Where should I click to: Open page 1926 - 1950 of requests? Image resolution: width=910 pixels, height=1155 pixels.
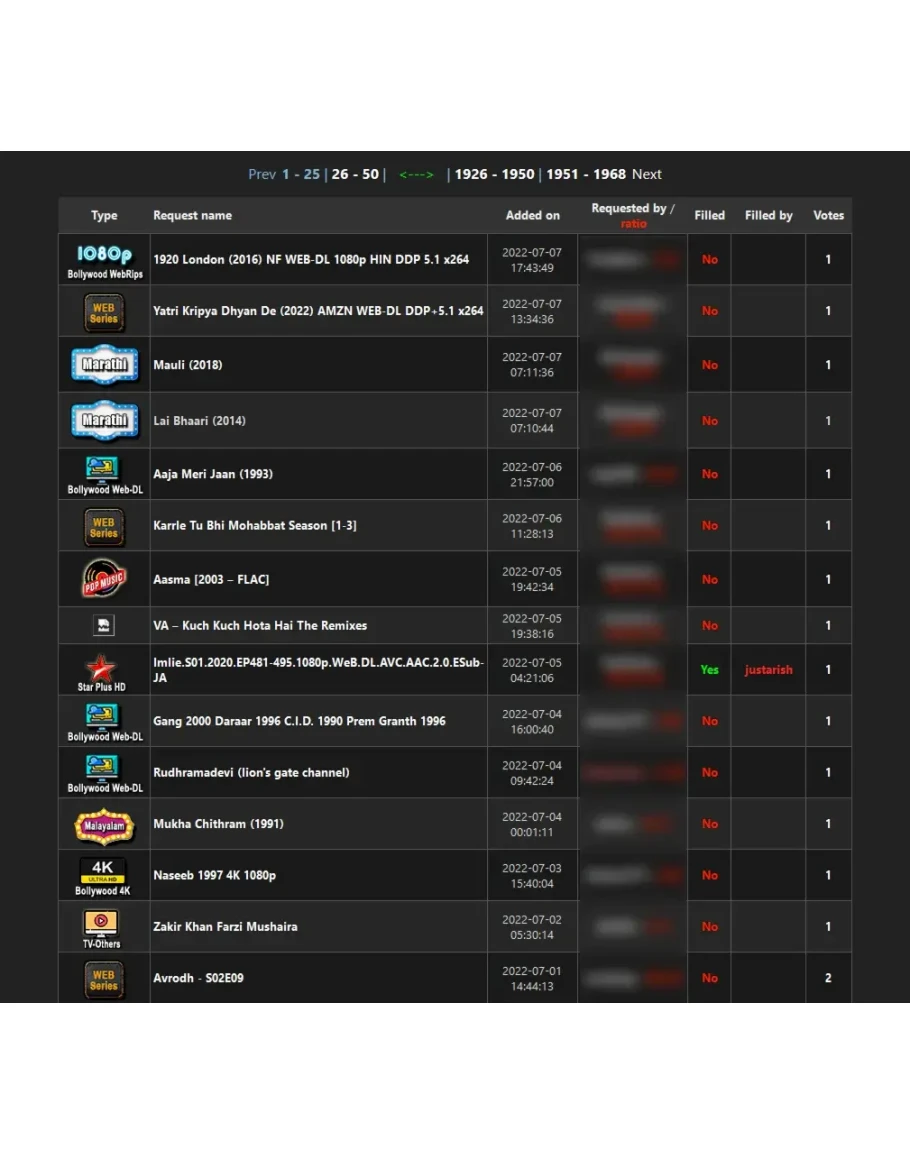coord(494,174)
